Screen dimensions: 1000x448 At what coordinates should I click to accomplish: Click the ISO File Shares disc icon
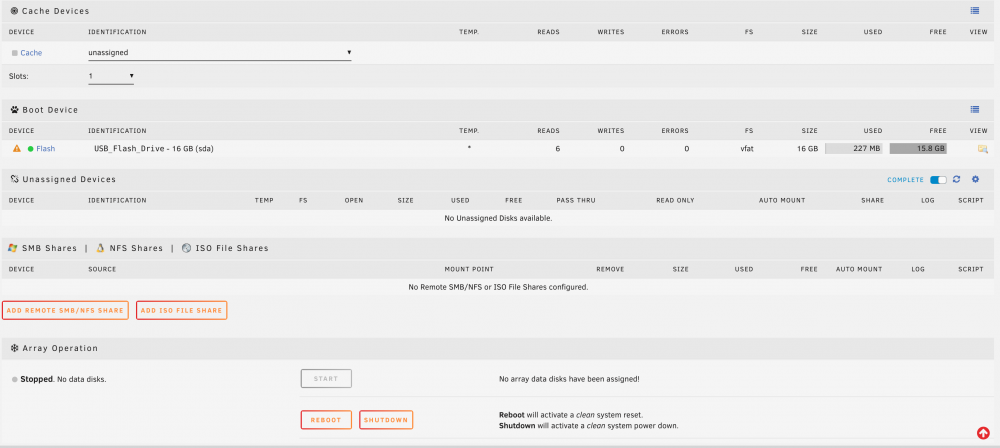click(186, 248)
